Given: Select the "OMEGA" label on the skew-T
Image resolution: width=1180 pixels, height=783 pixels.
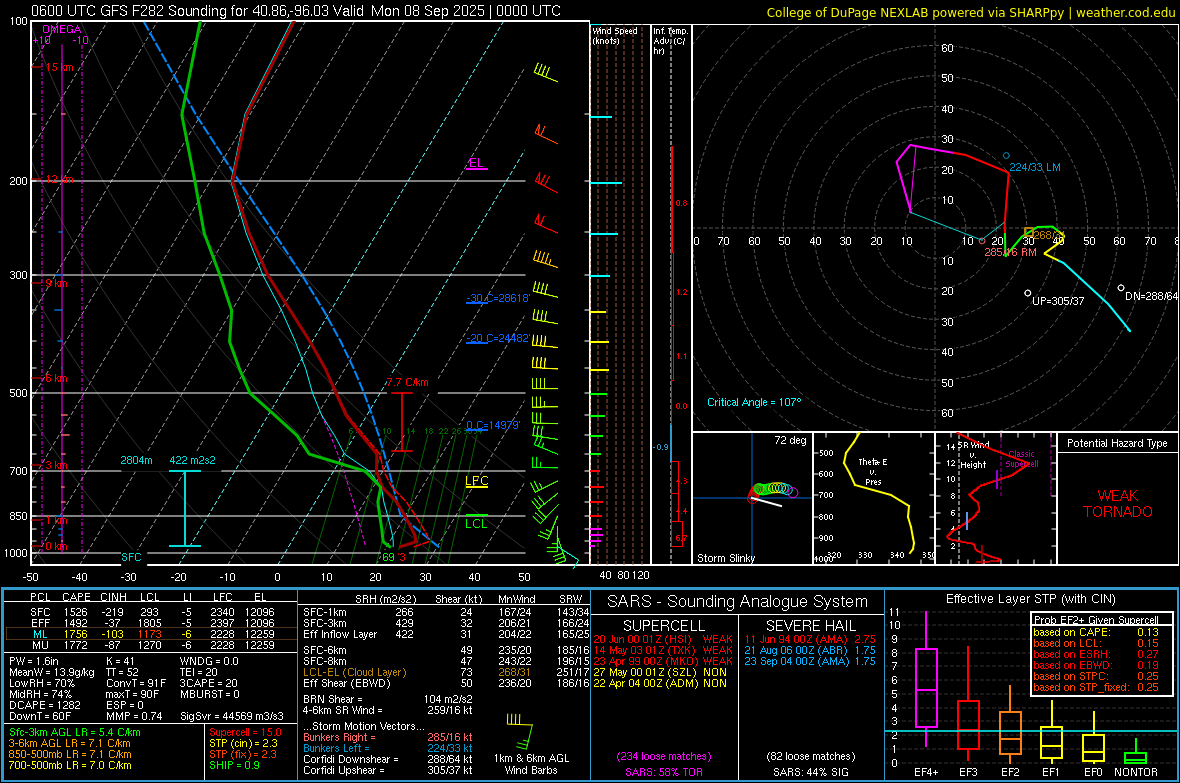Looking at the screenshot, I should (x=62, y=29).
